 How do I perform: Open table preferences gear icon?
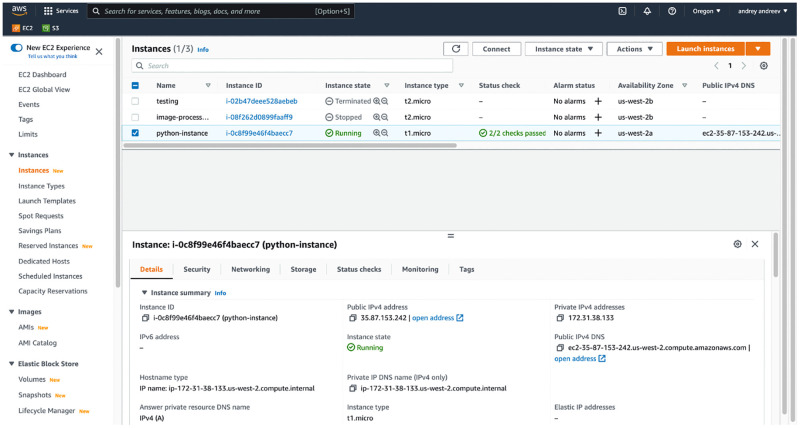[763, 66]
